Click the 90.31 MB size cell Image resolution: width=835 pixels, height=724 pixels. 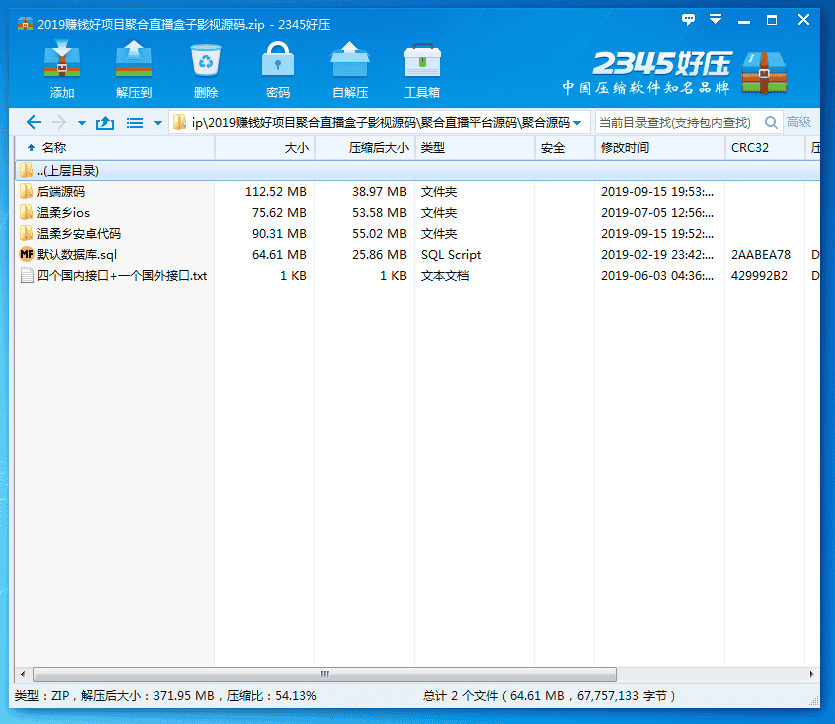point(279,234)
